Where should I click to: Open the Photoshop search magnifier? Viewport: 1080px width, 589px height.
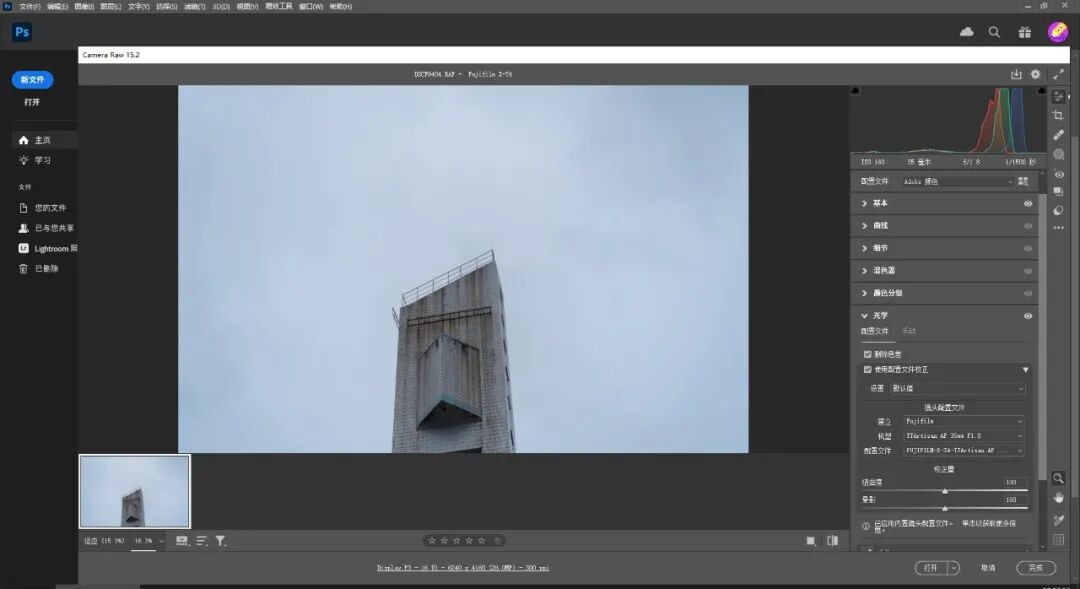click(994, 32)
